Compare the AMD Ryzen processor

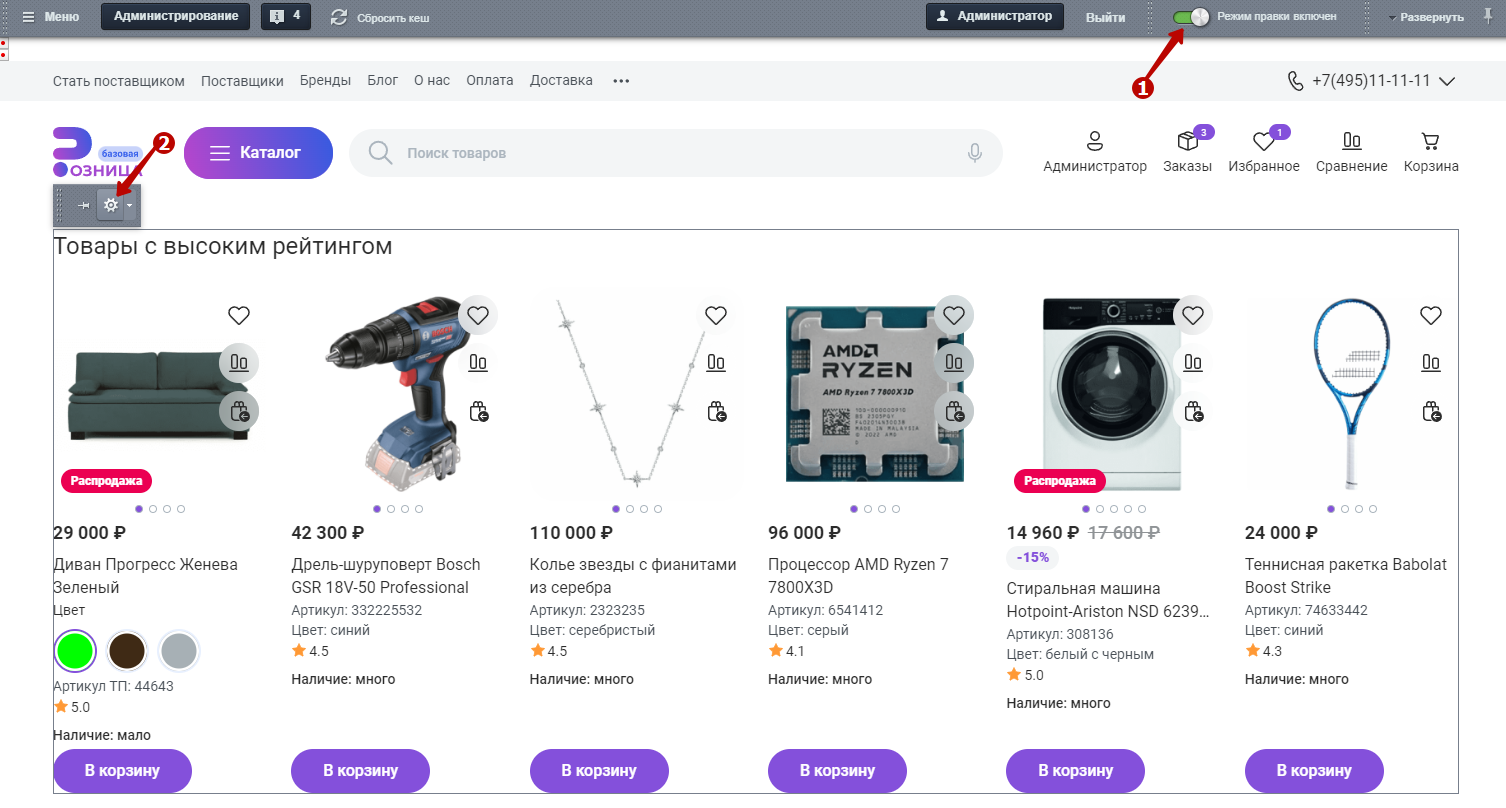click(954, 362)
